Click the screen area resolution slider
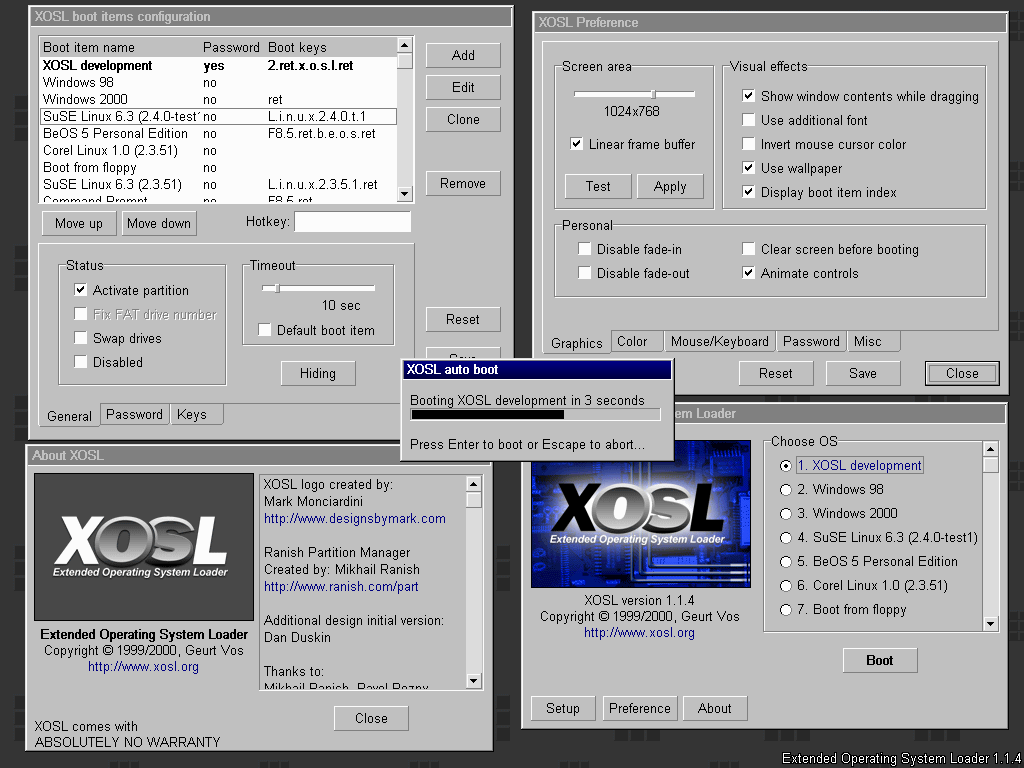 pos(653,94)
